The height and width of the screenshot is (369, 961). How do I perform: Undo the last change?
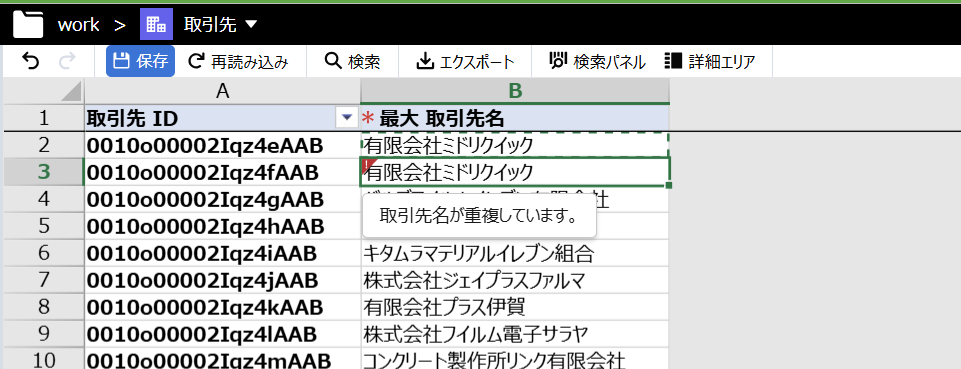tap(30, 61)
